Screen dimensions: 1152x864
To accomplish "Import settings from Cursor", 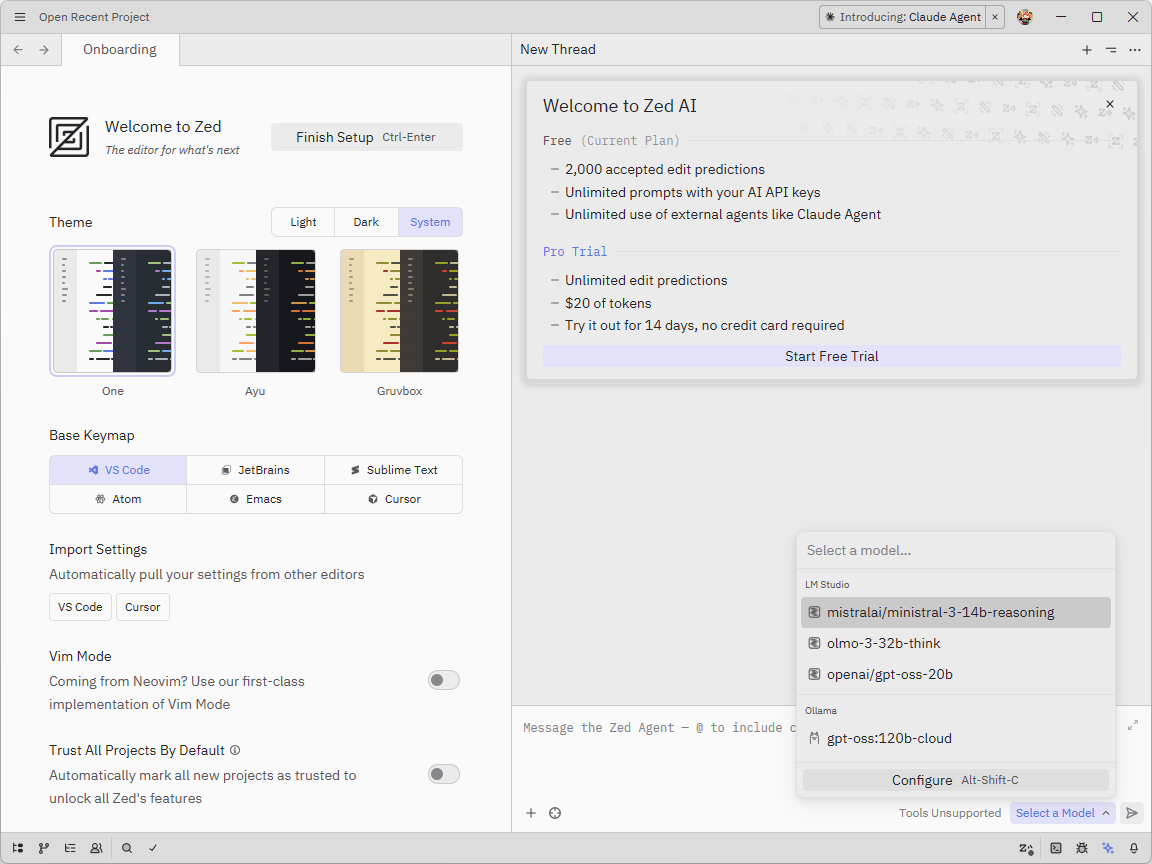I will click(143, 607).
